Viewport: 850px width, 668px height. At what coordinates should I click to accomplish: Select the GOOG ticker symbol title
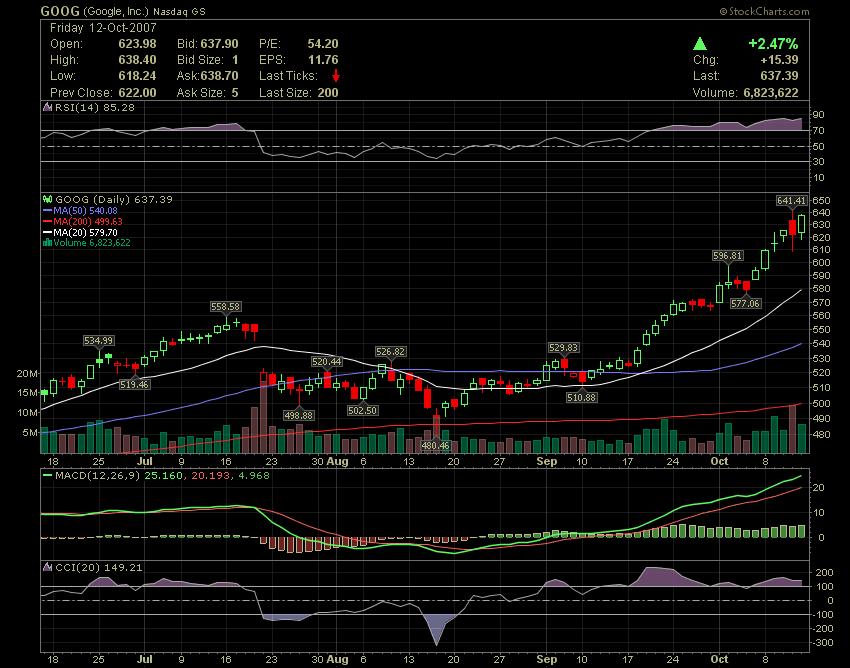click(x=60, y=11)
